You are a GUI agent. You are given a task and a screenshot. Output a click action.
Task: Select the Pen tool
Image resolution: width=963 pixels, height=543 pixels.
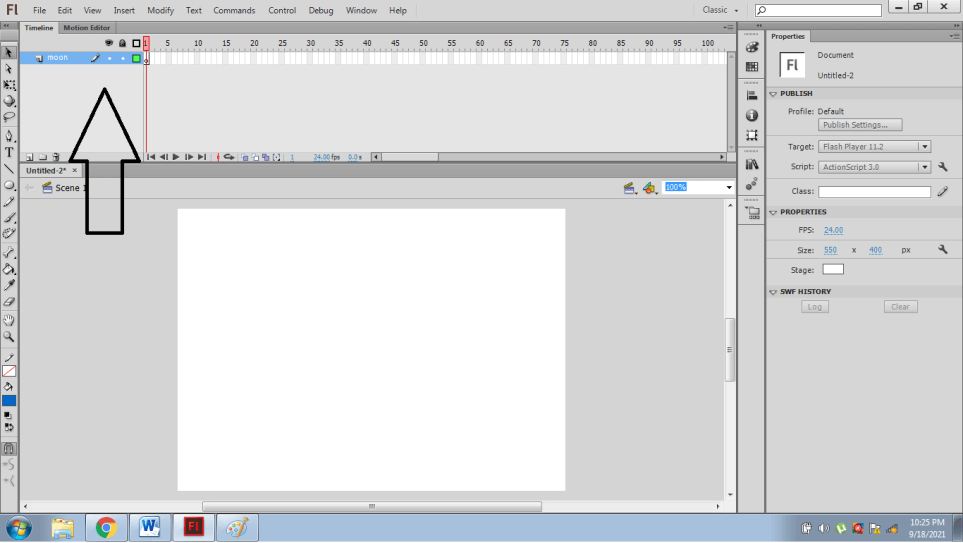tap(9, 136)
